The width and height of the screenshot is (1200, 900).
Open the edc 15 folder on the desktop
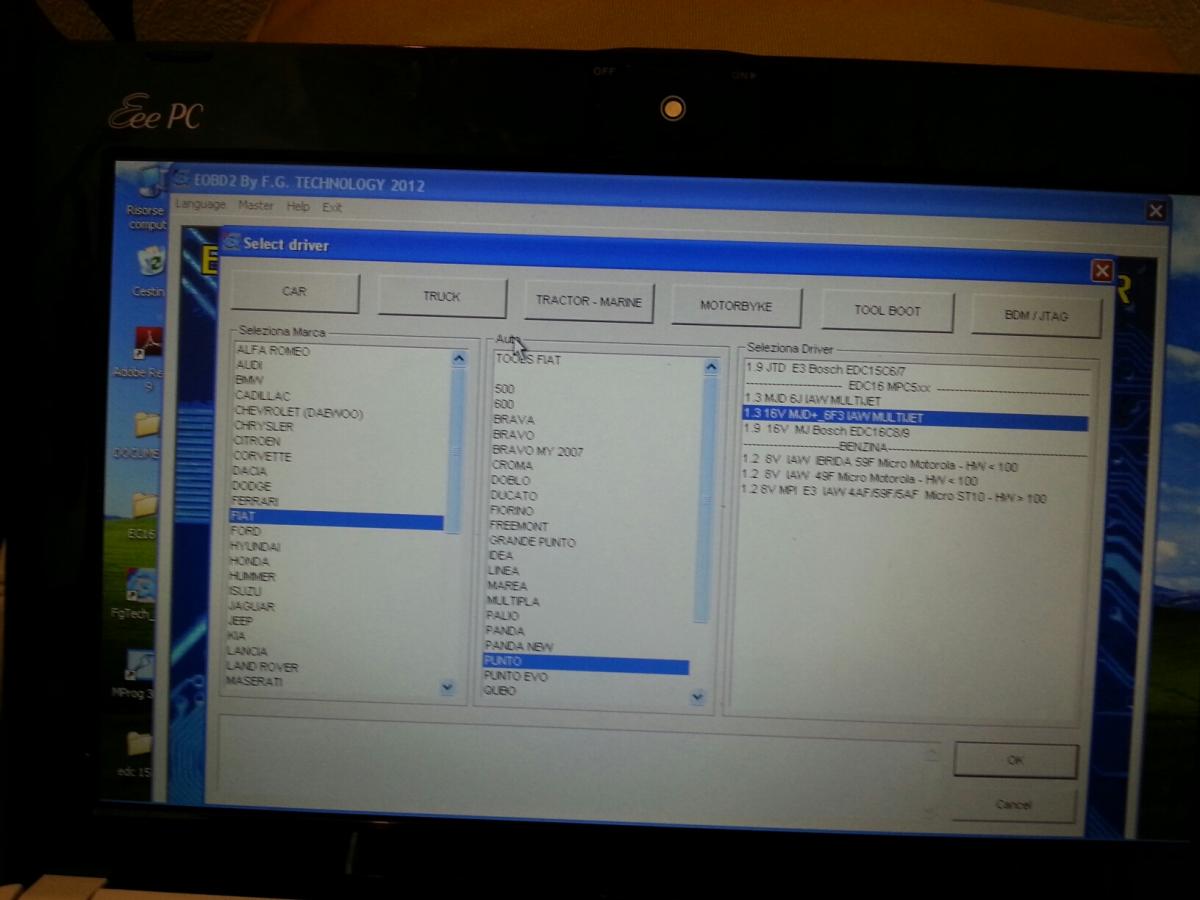[138, 754]
